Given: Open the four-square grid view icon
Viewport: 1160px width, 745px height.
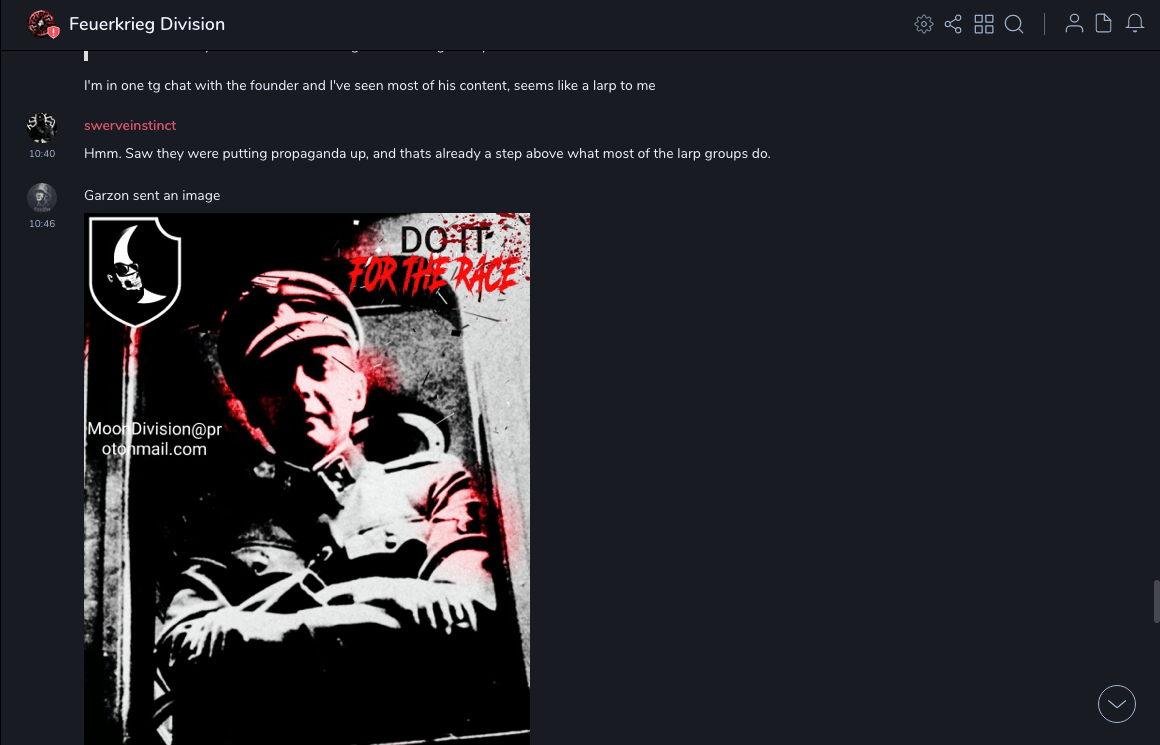Looking at the screenshot, I should coord(984,24).
